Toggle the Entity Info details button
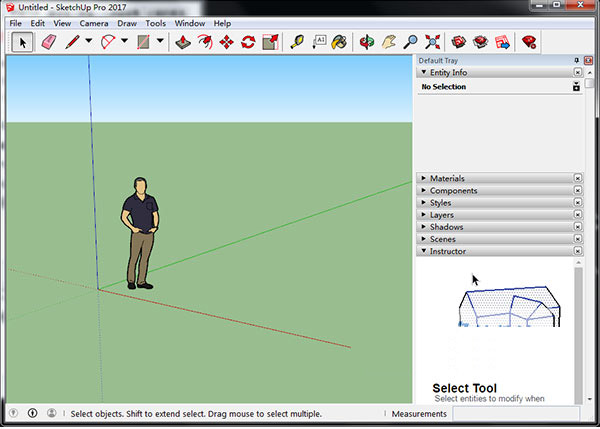The width and height of the screenshot is (600, 429). click(x=577, y=87)
